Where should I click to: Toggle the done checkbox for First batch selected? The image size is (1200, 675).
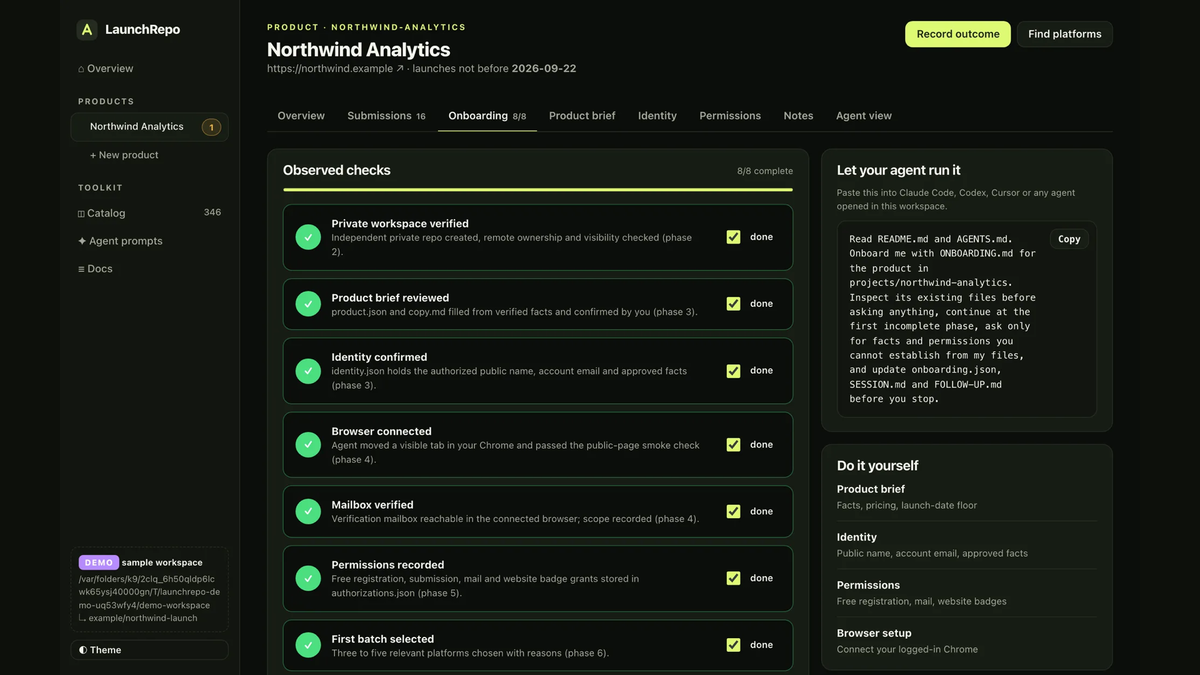click(x=733, y=645)
